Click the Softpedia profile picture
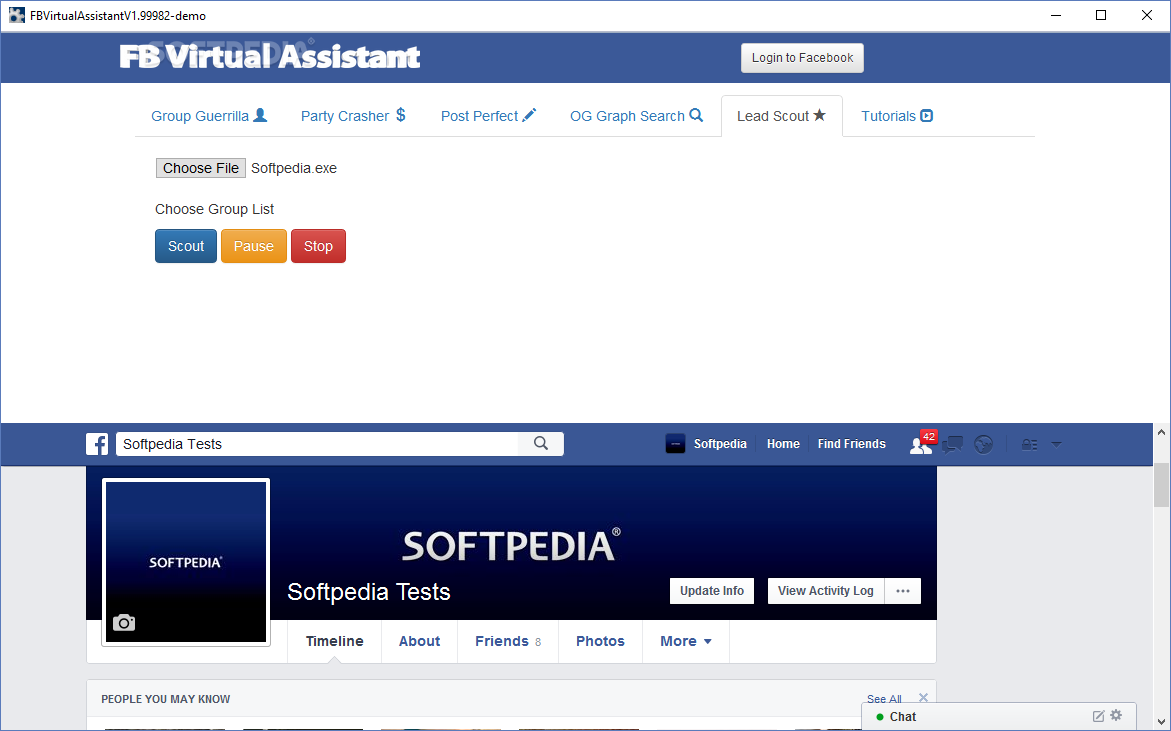Image resolution: width=1171 pixels, height=731 pixels. pos(186,562)
